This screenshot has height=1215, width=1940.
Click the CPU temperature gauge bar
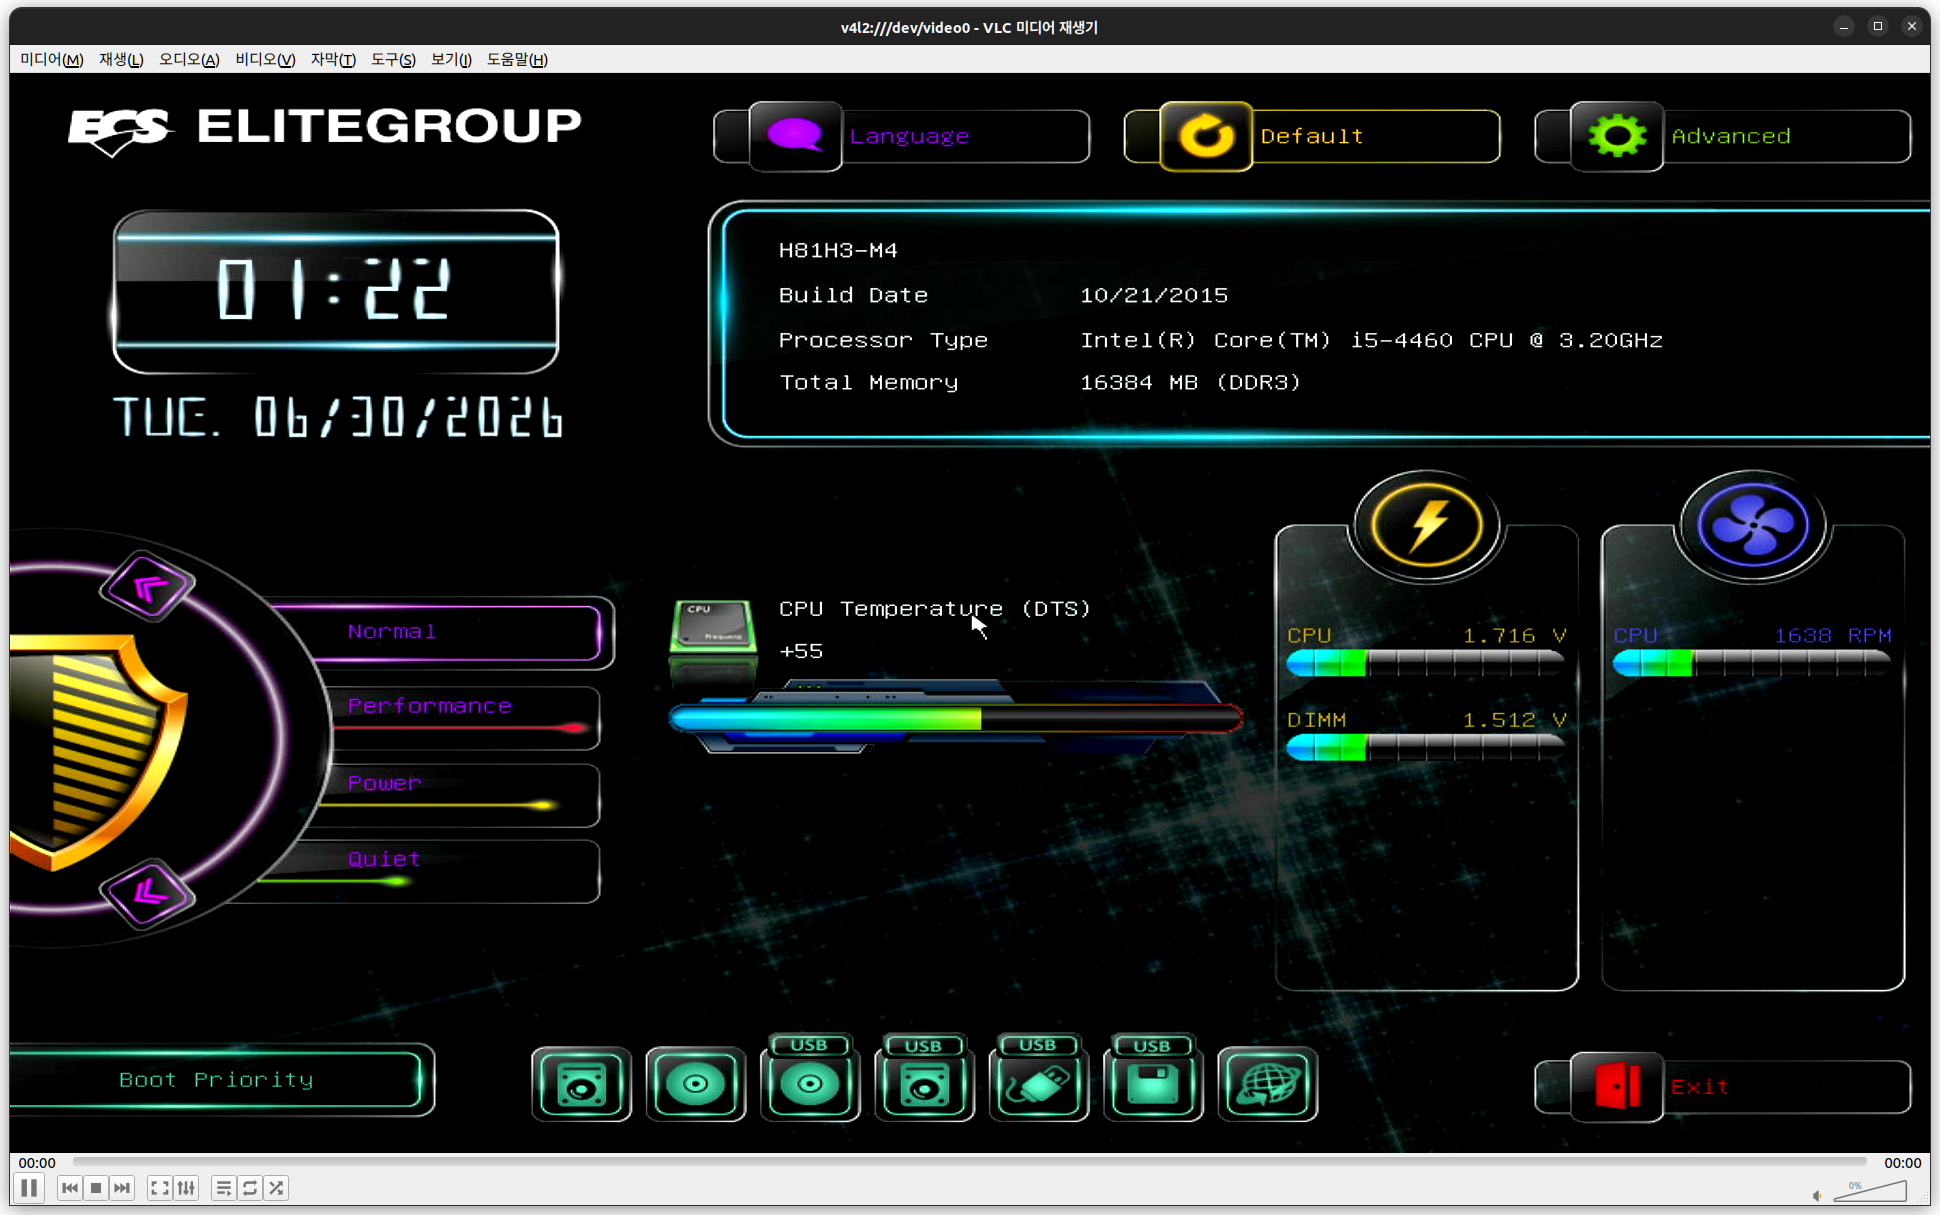pyautogui.click(x=956, y=718)
